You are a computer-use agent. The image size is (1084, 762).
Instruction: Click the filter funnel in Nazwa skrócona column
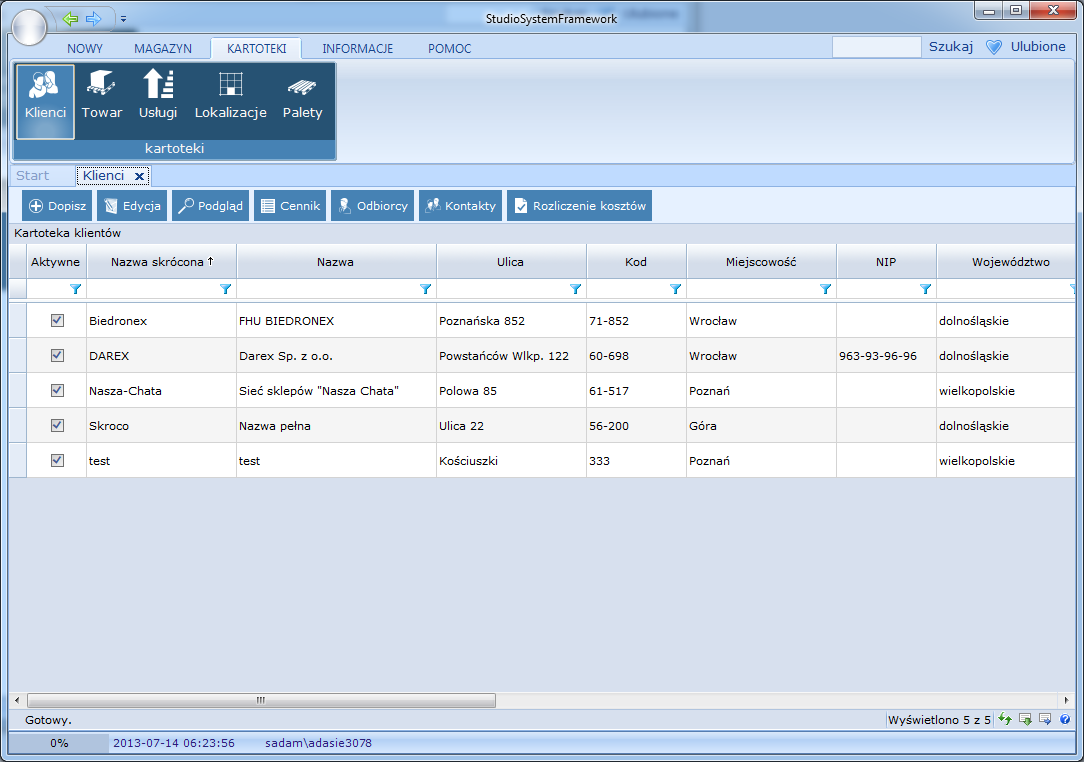(225, 289)
